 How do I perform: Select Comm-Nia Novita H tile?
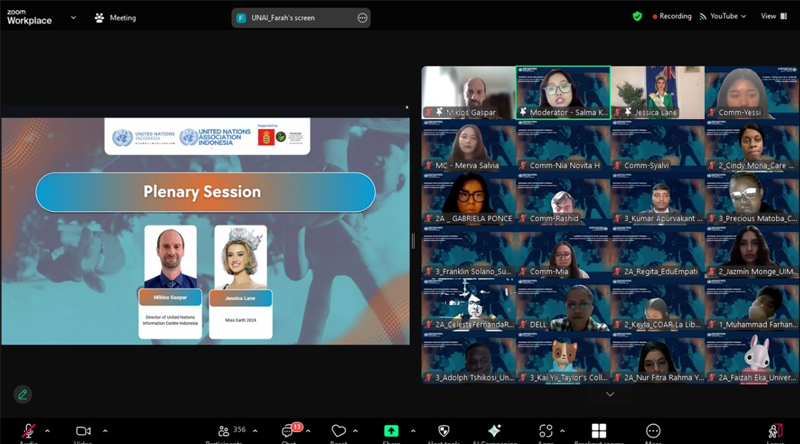pos(563,145)
